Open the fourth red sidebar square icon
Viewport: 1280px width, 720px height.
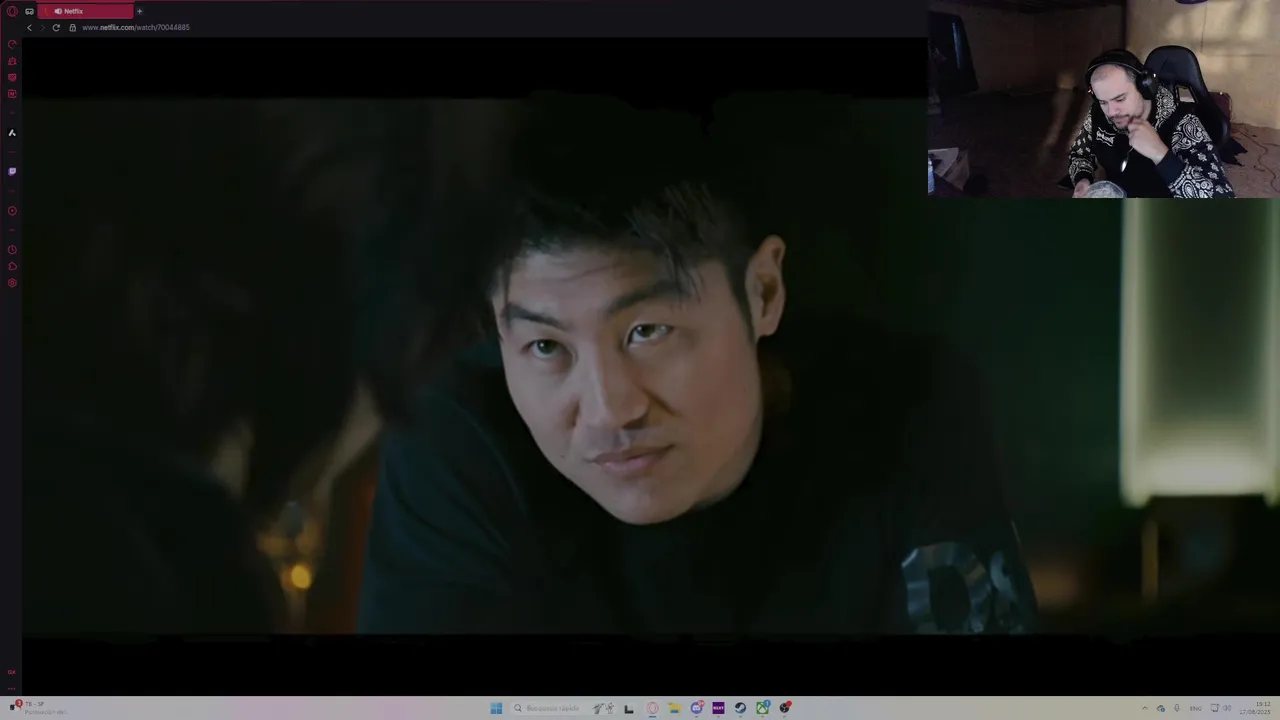coord(12,94)
